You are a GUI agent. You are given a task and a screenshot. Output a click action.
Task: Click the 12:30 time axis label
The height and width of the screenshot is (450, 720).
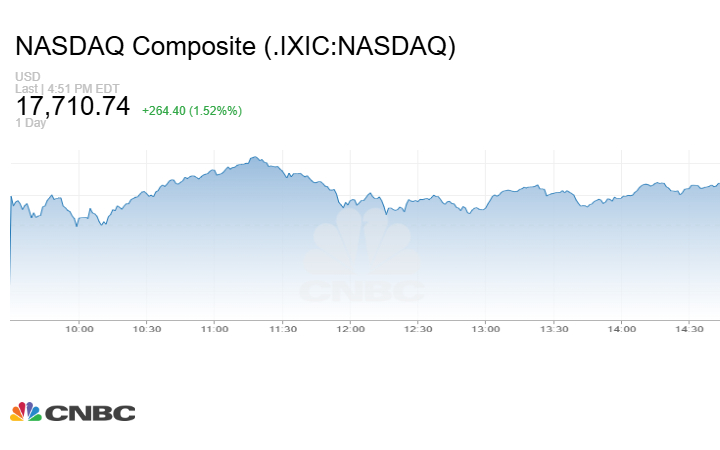[418, 329]
